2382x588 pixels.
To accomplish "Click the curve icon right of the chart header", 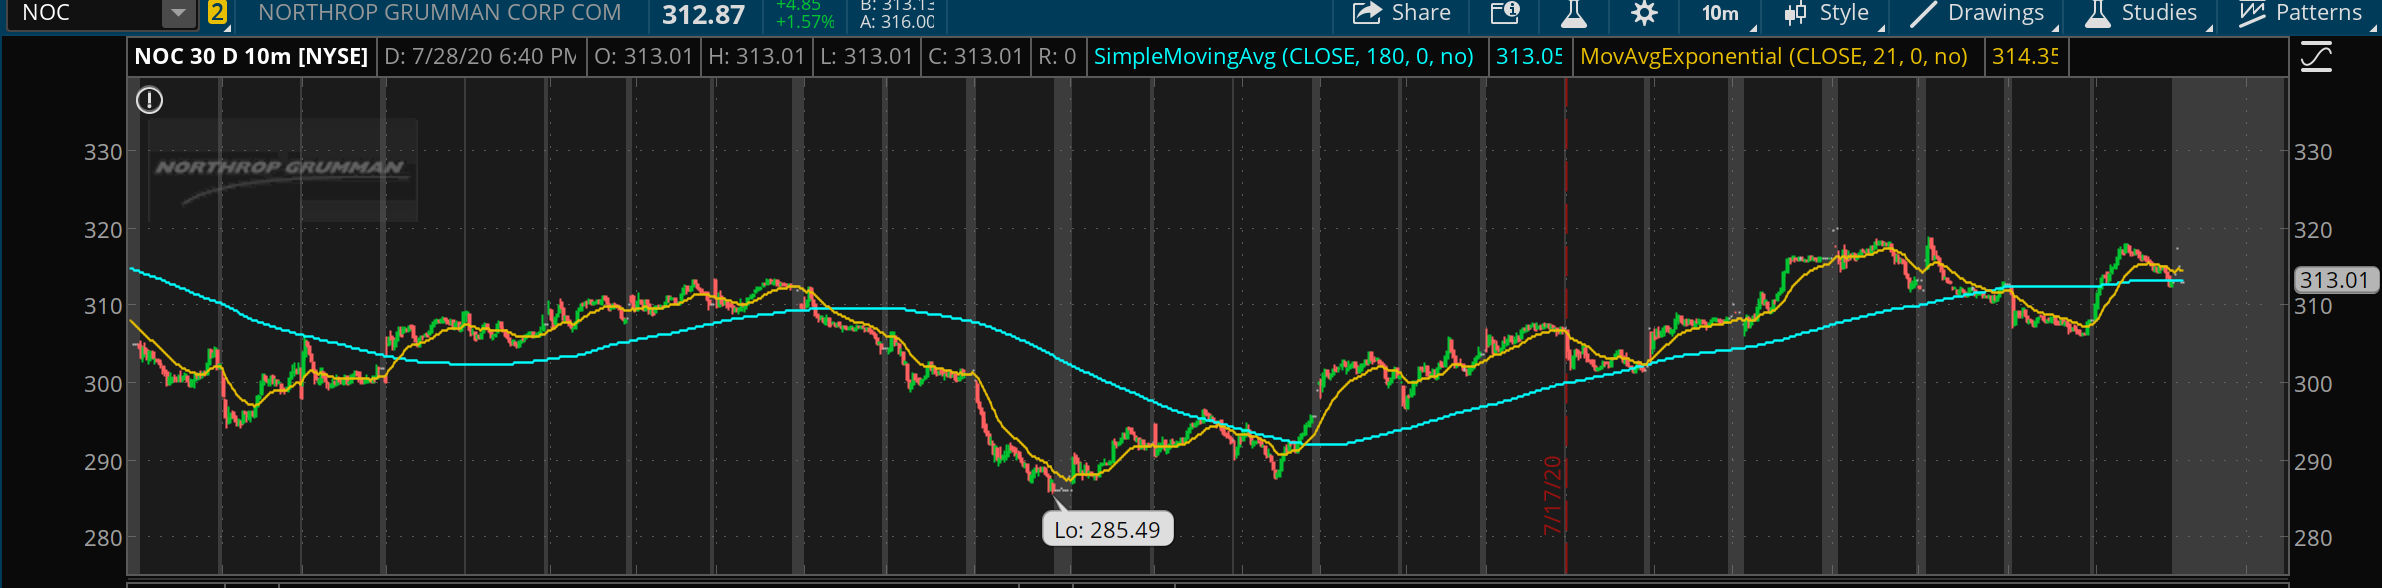I will point(2316,57).
